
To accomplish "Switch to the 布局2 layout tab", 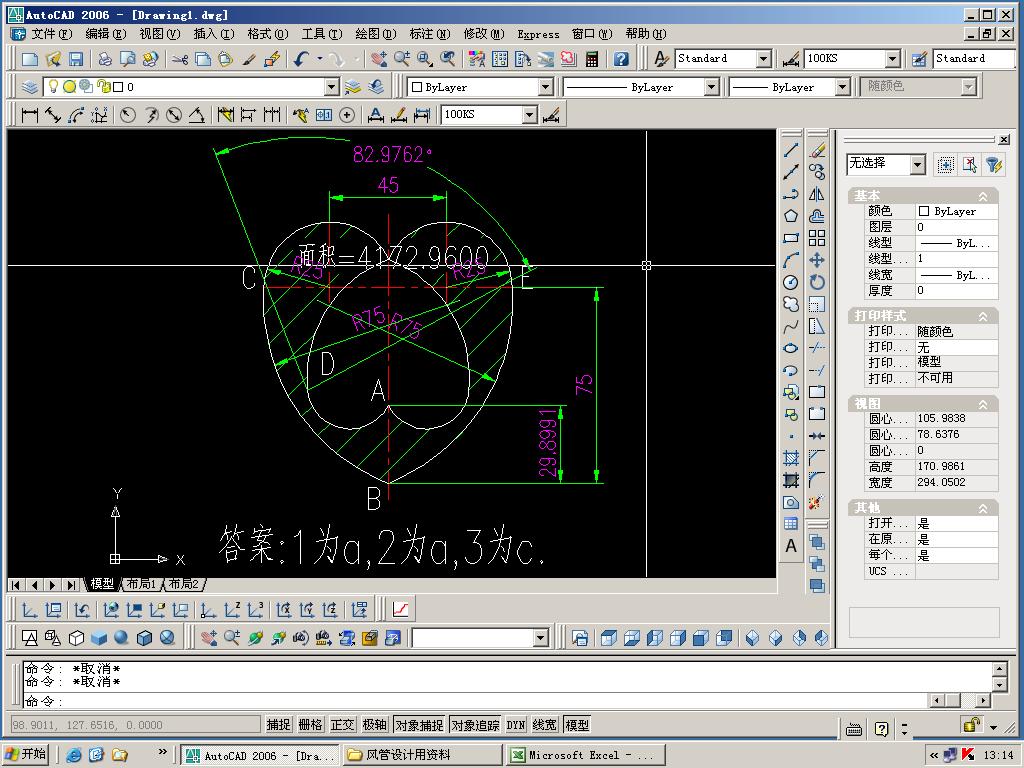I will pos(184,584).
